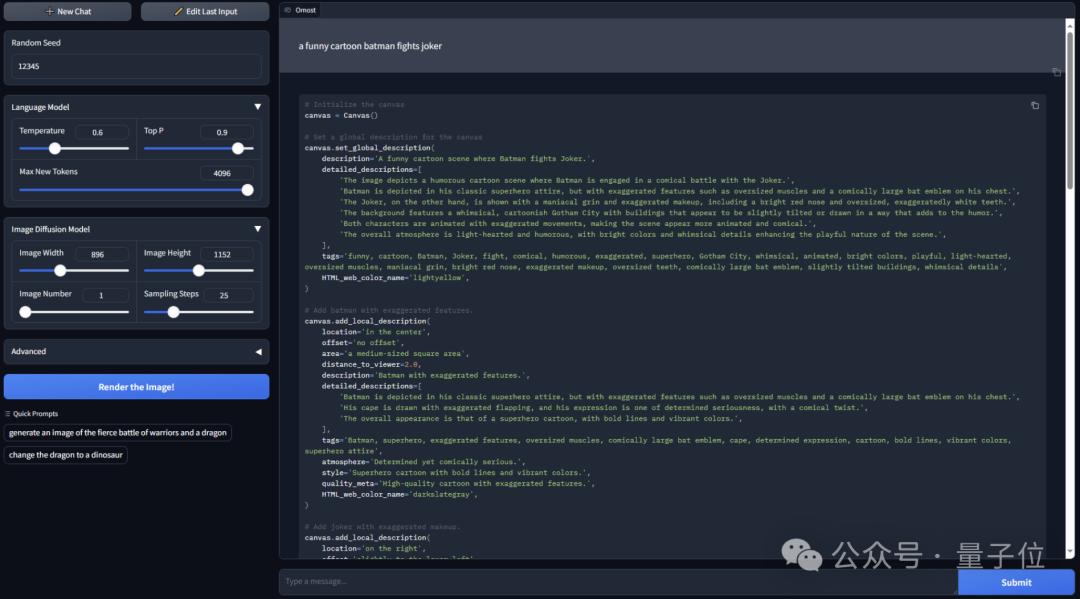Collapse the Image Diffusion Model section
The height and width of the screenshot is (599, 1080).
257,229
